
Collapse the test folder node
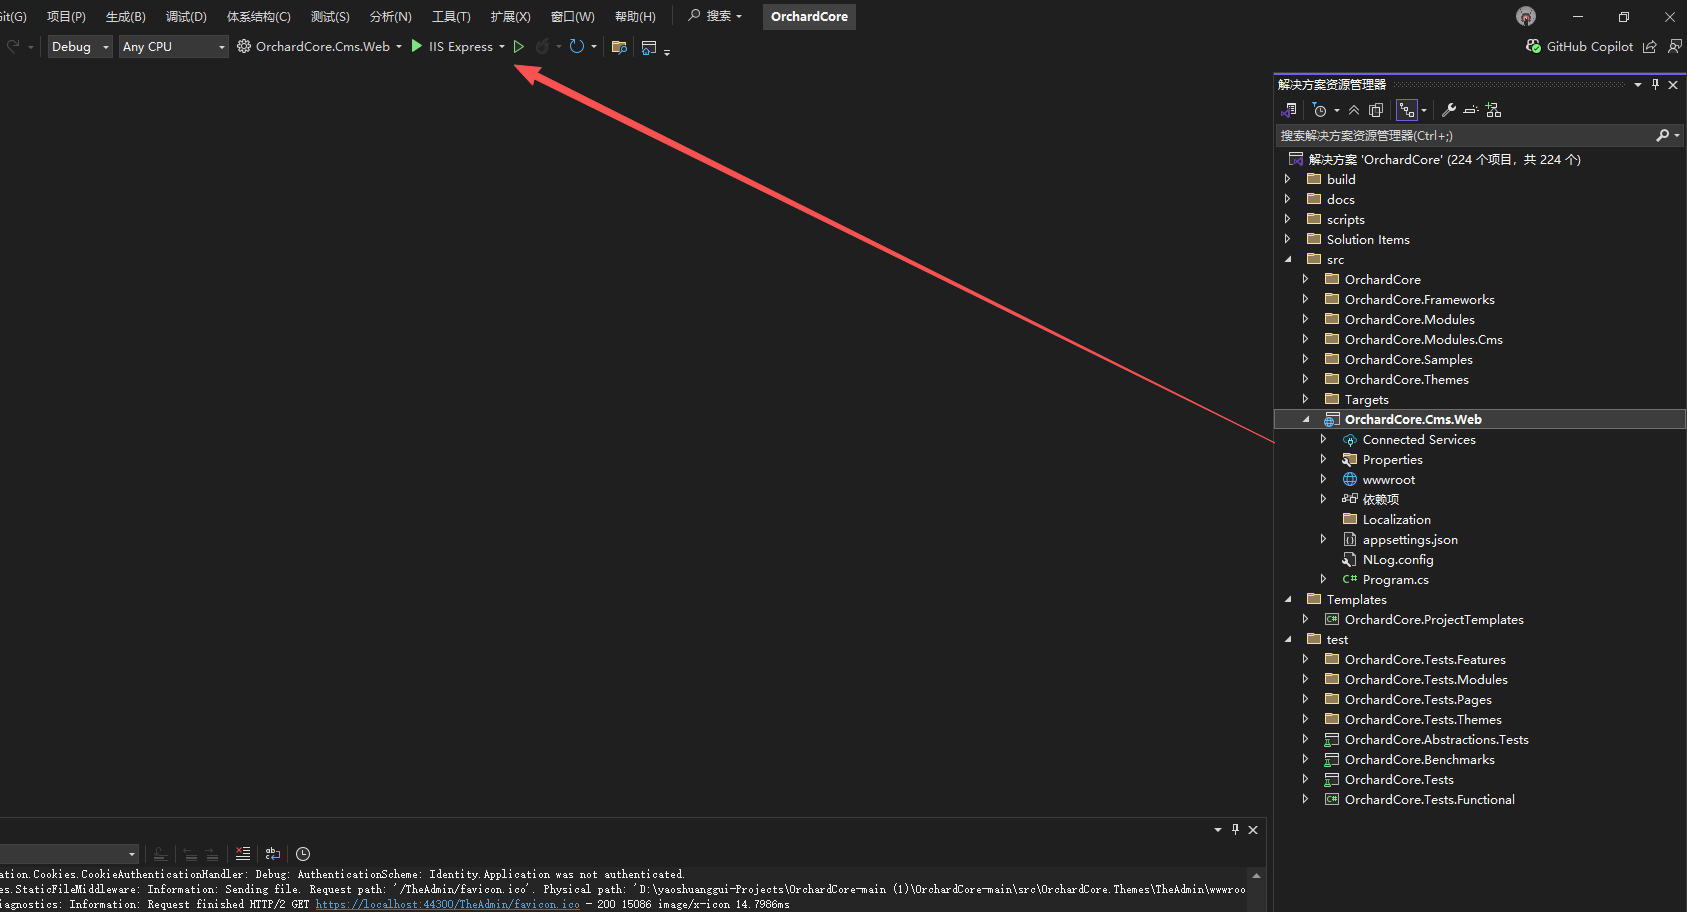[1288, 639]
